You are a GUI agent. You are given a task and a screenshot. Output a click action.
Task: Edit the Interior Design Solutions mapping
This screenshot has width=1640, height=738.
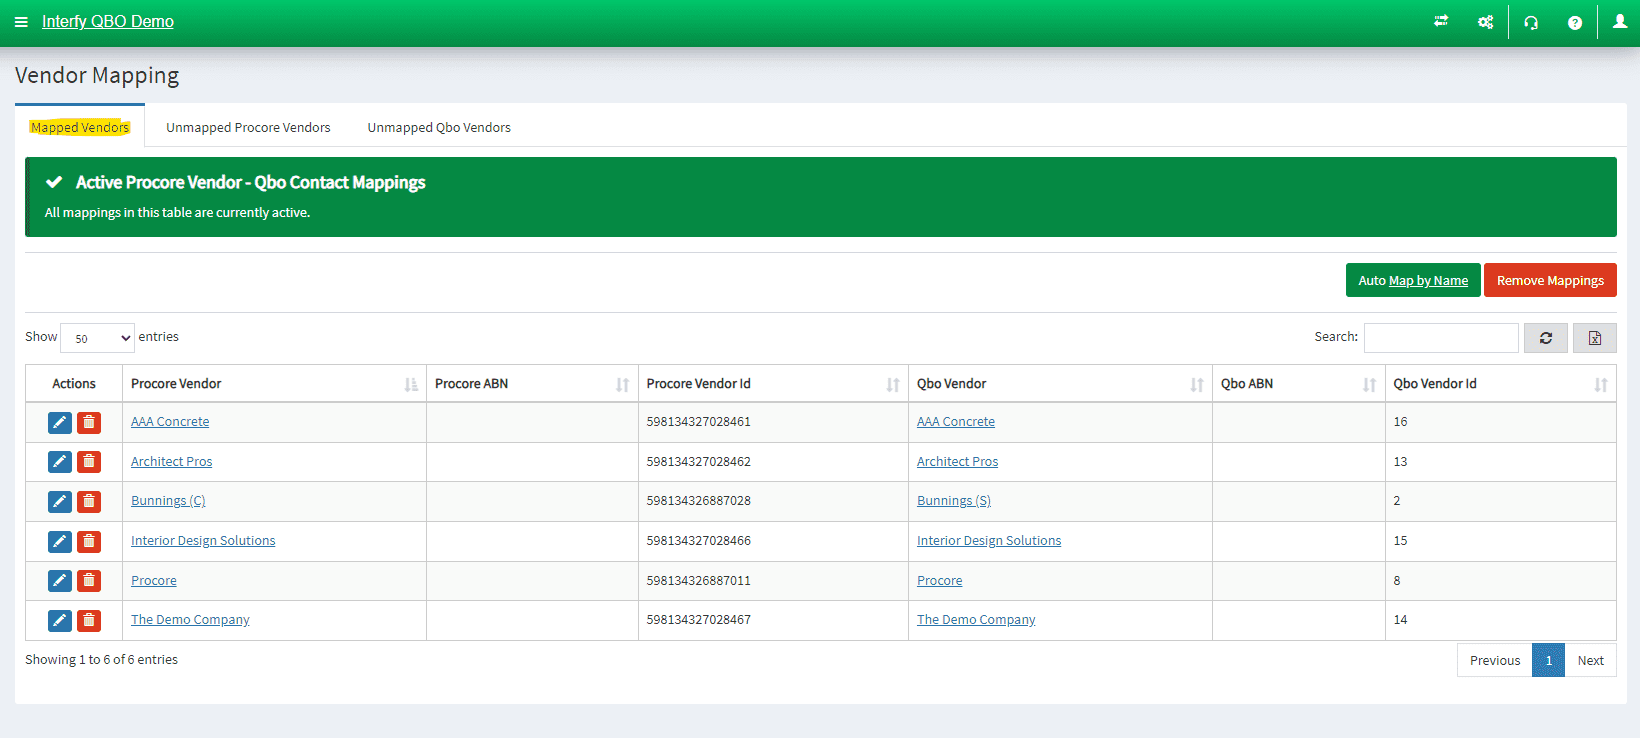click(x=60, y=542)
